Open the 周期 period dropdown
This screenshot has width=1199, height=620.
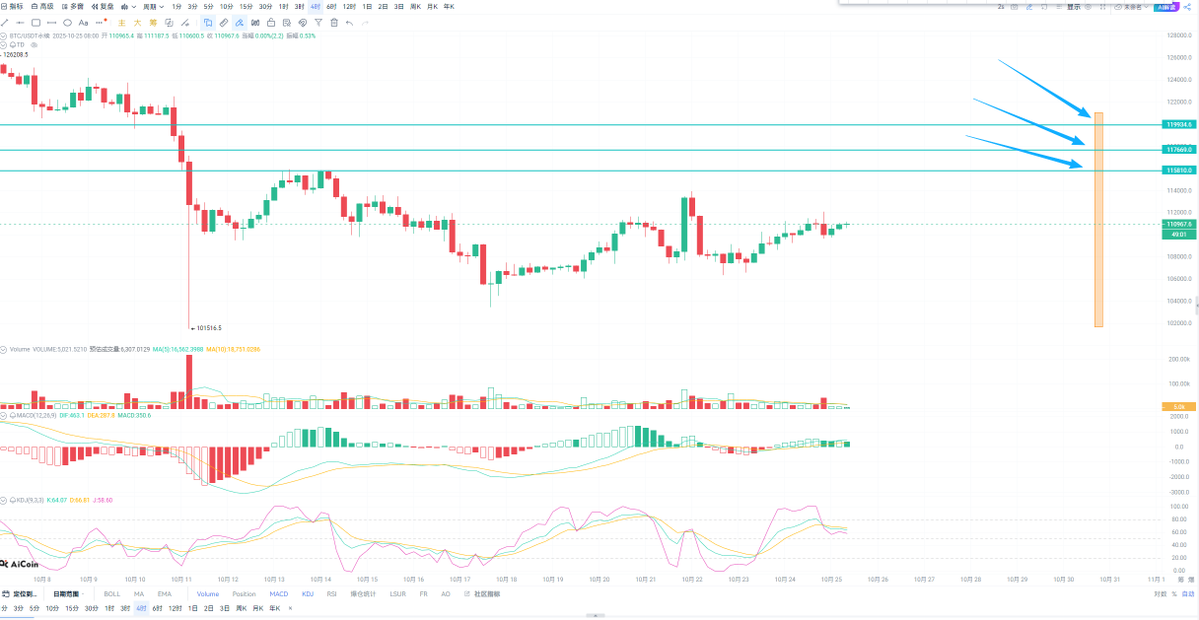tap(154, 6)
